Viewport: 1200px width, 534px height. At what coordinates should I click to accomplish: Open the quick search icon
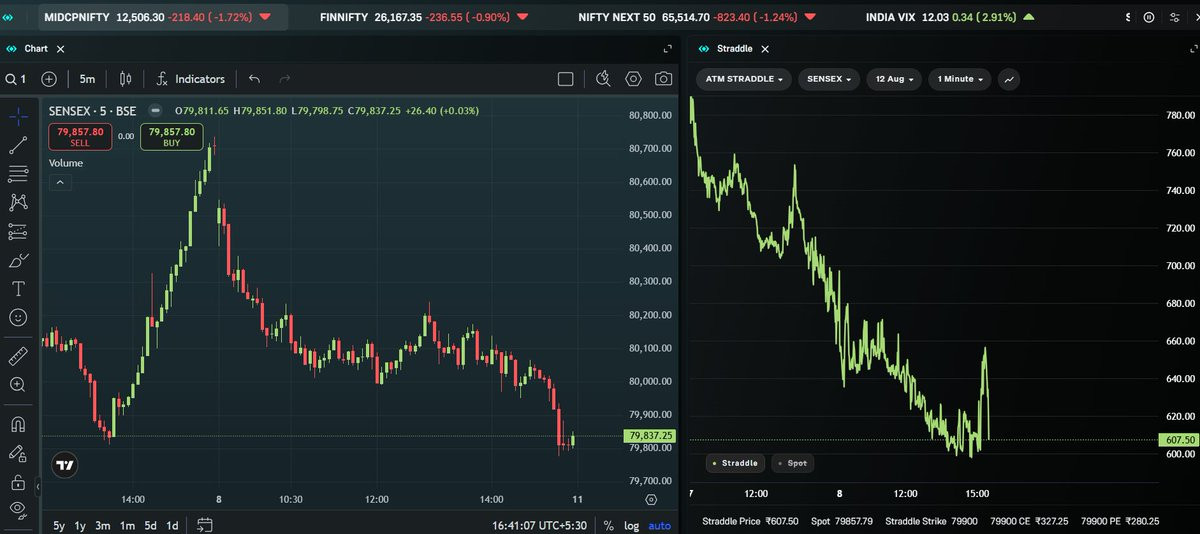click(x=603, y=79)
